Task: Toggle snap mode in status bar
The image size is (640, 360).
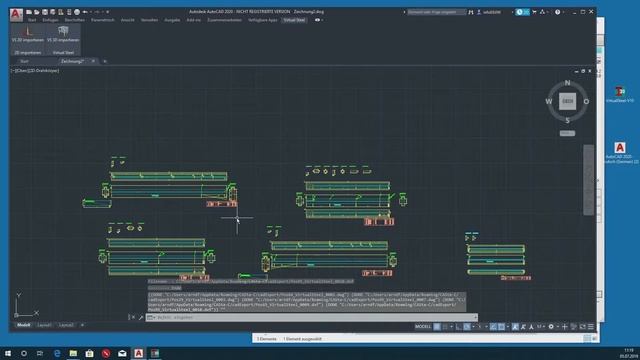Action: 445,327
